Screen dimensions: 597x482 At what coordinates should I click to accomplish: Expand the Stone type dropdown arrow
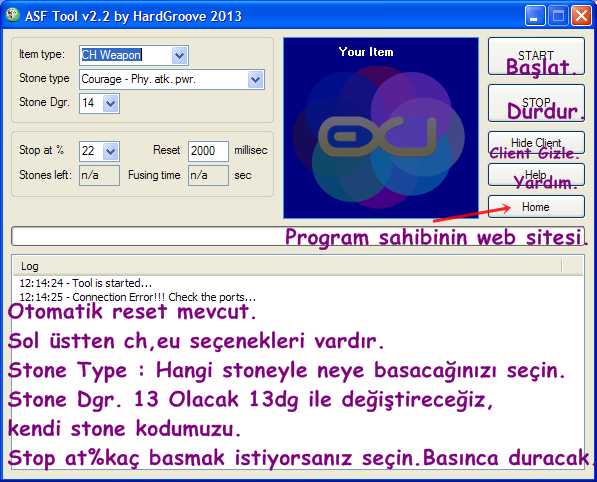[x=255, y=80]
